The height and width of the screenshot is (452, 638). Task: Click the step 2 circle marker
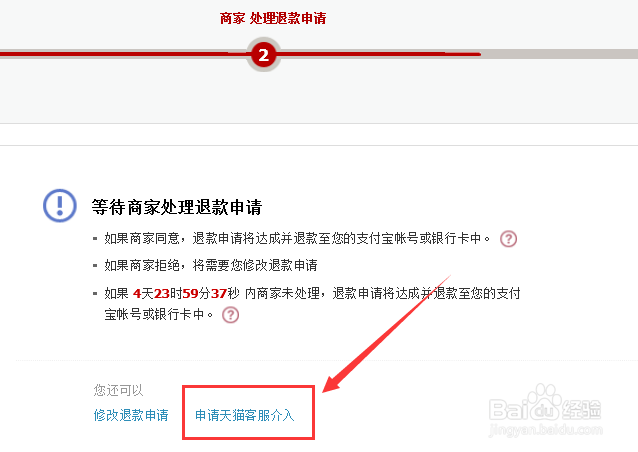pos(263,55)
